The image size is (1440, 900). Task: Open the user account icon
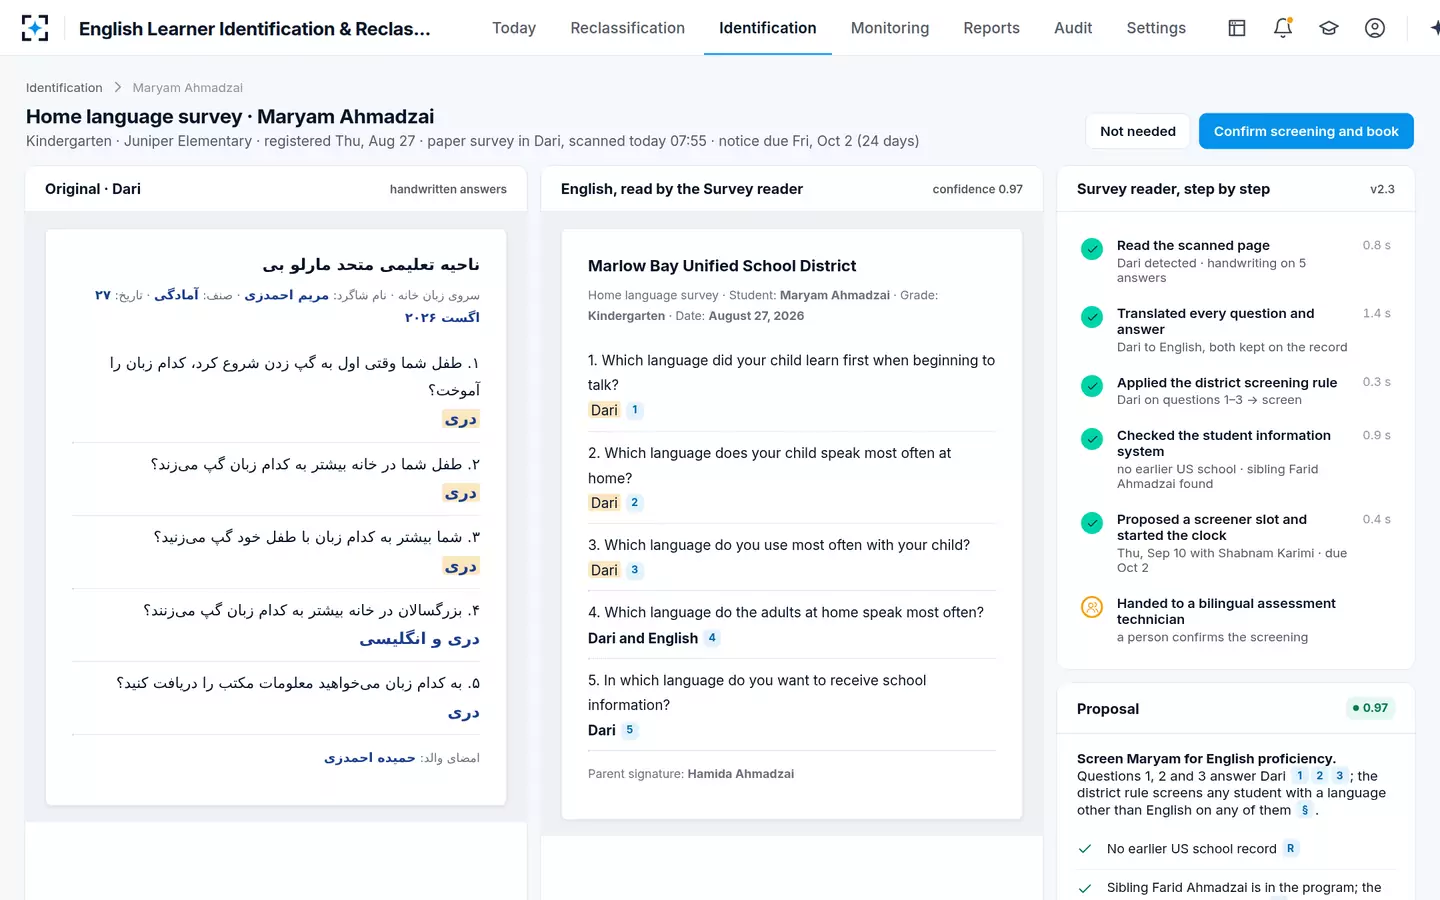tap(1375, 28)
